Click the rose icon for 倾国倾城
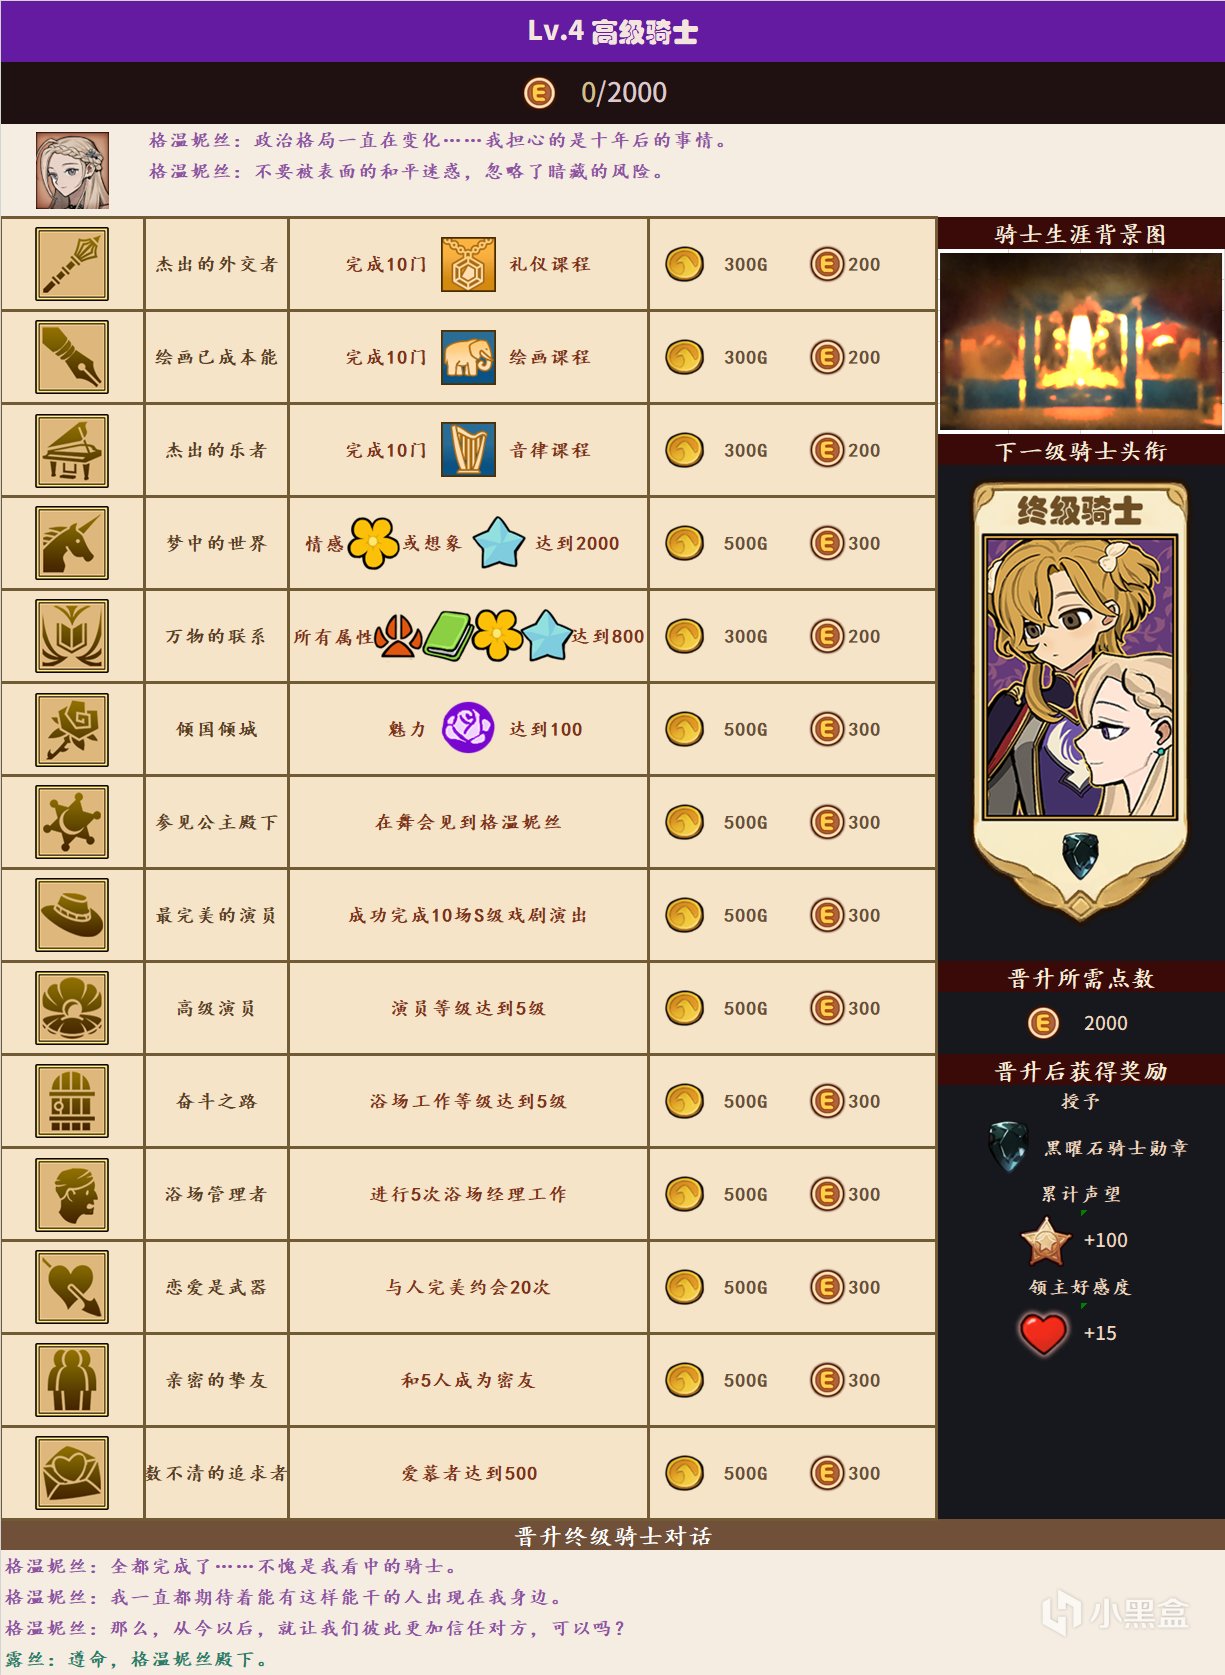The image size is (1225, 1675). coord(72,729)
